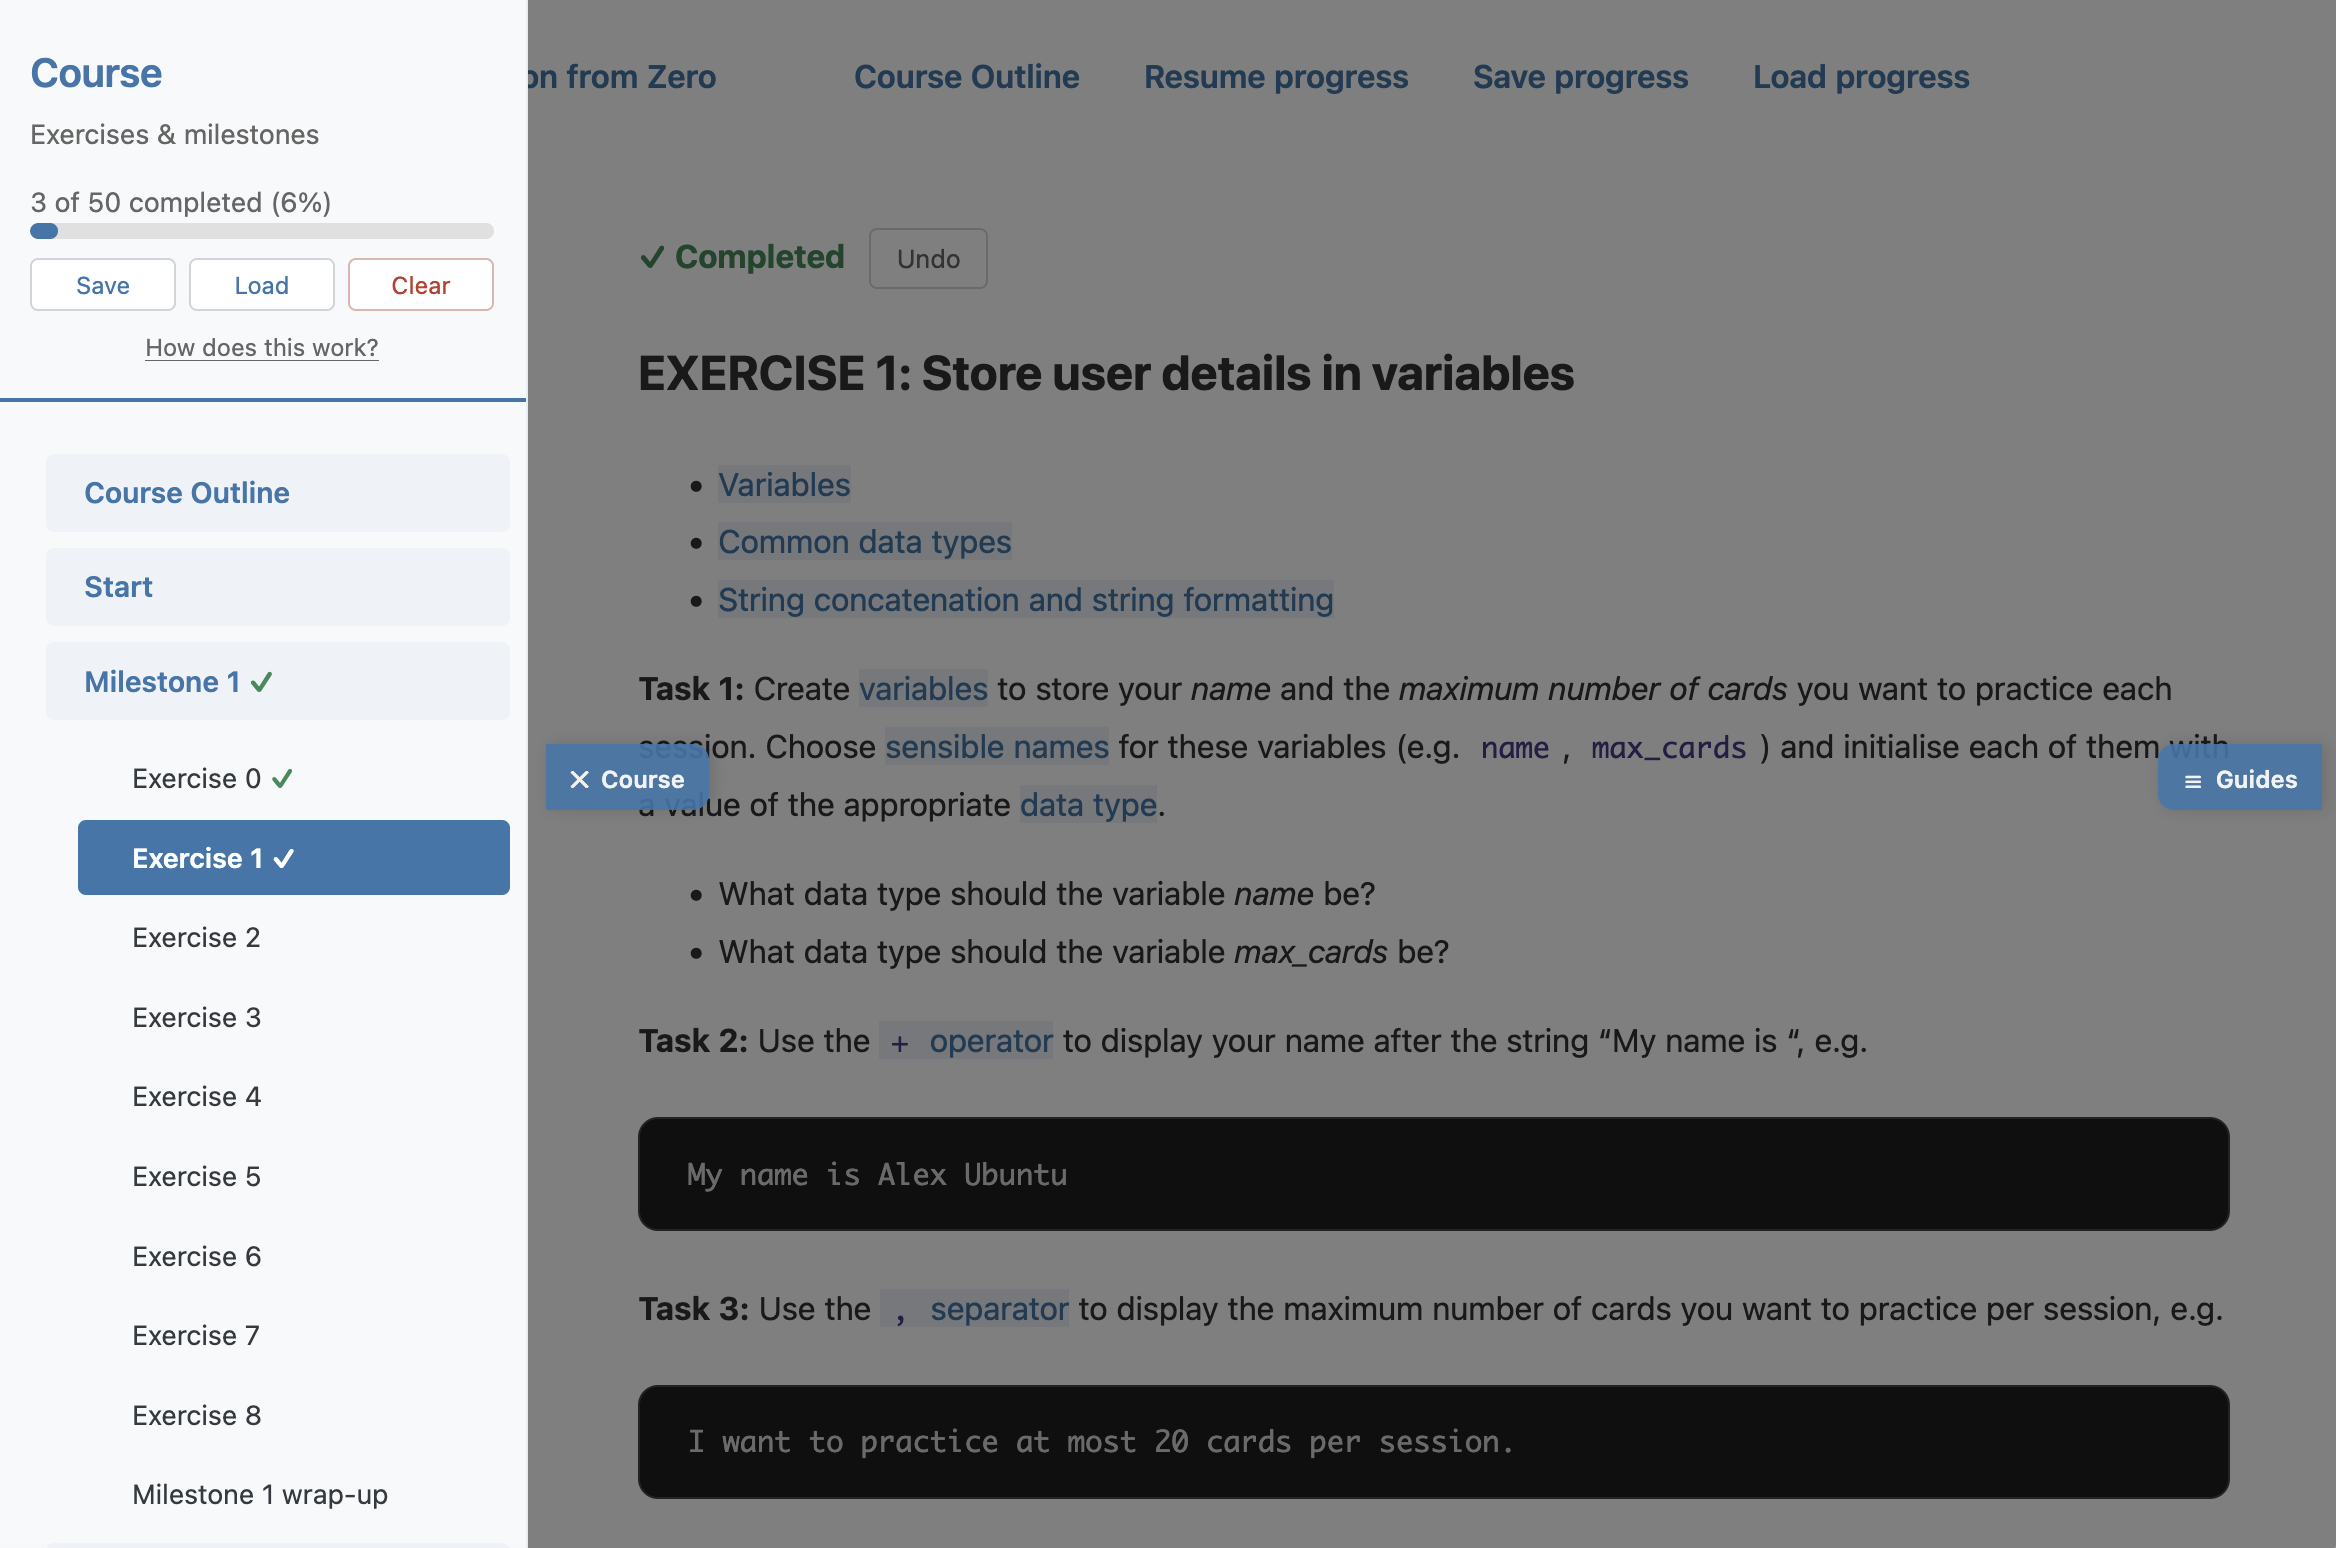
Task: Open Milestone 1 wrap-up in sidebar
Action: [294, 1494]
